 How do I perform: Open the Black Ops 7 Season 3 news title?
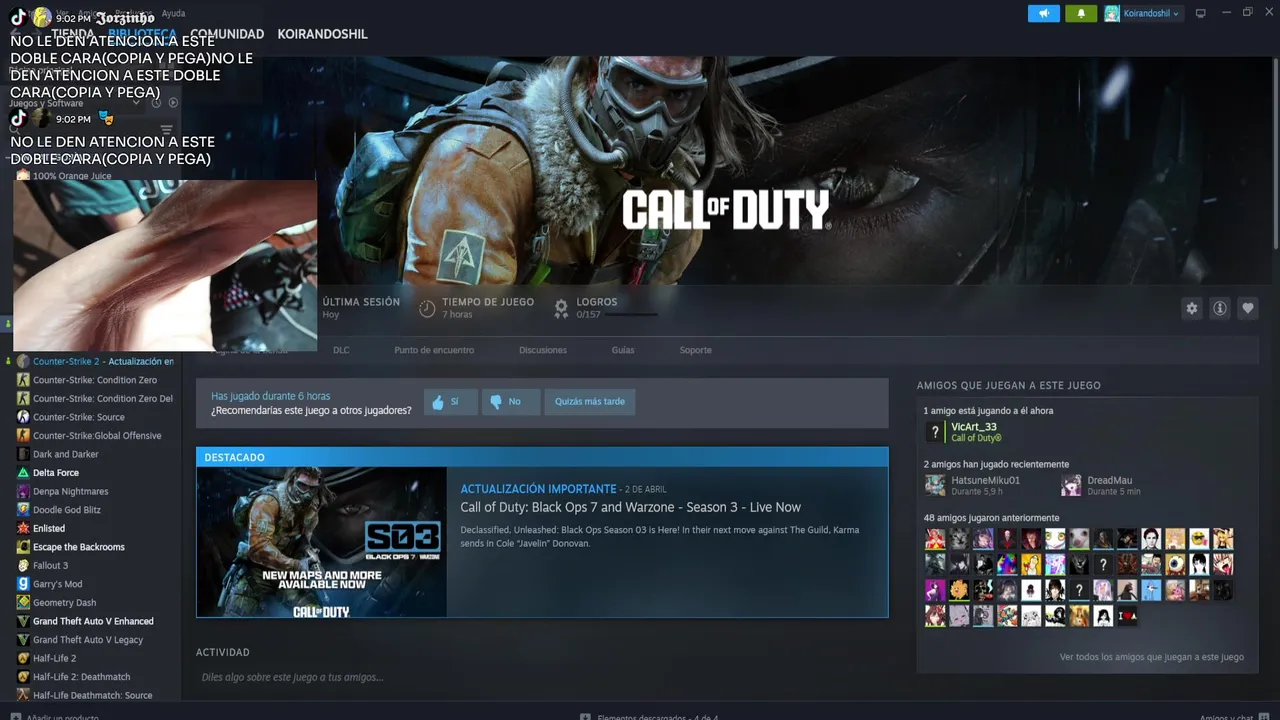(x=631, y=507)
